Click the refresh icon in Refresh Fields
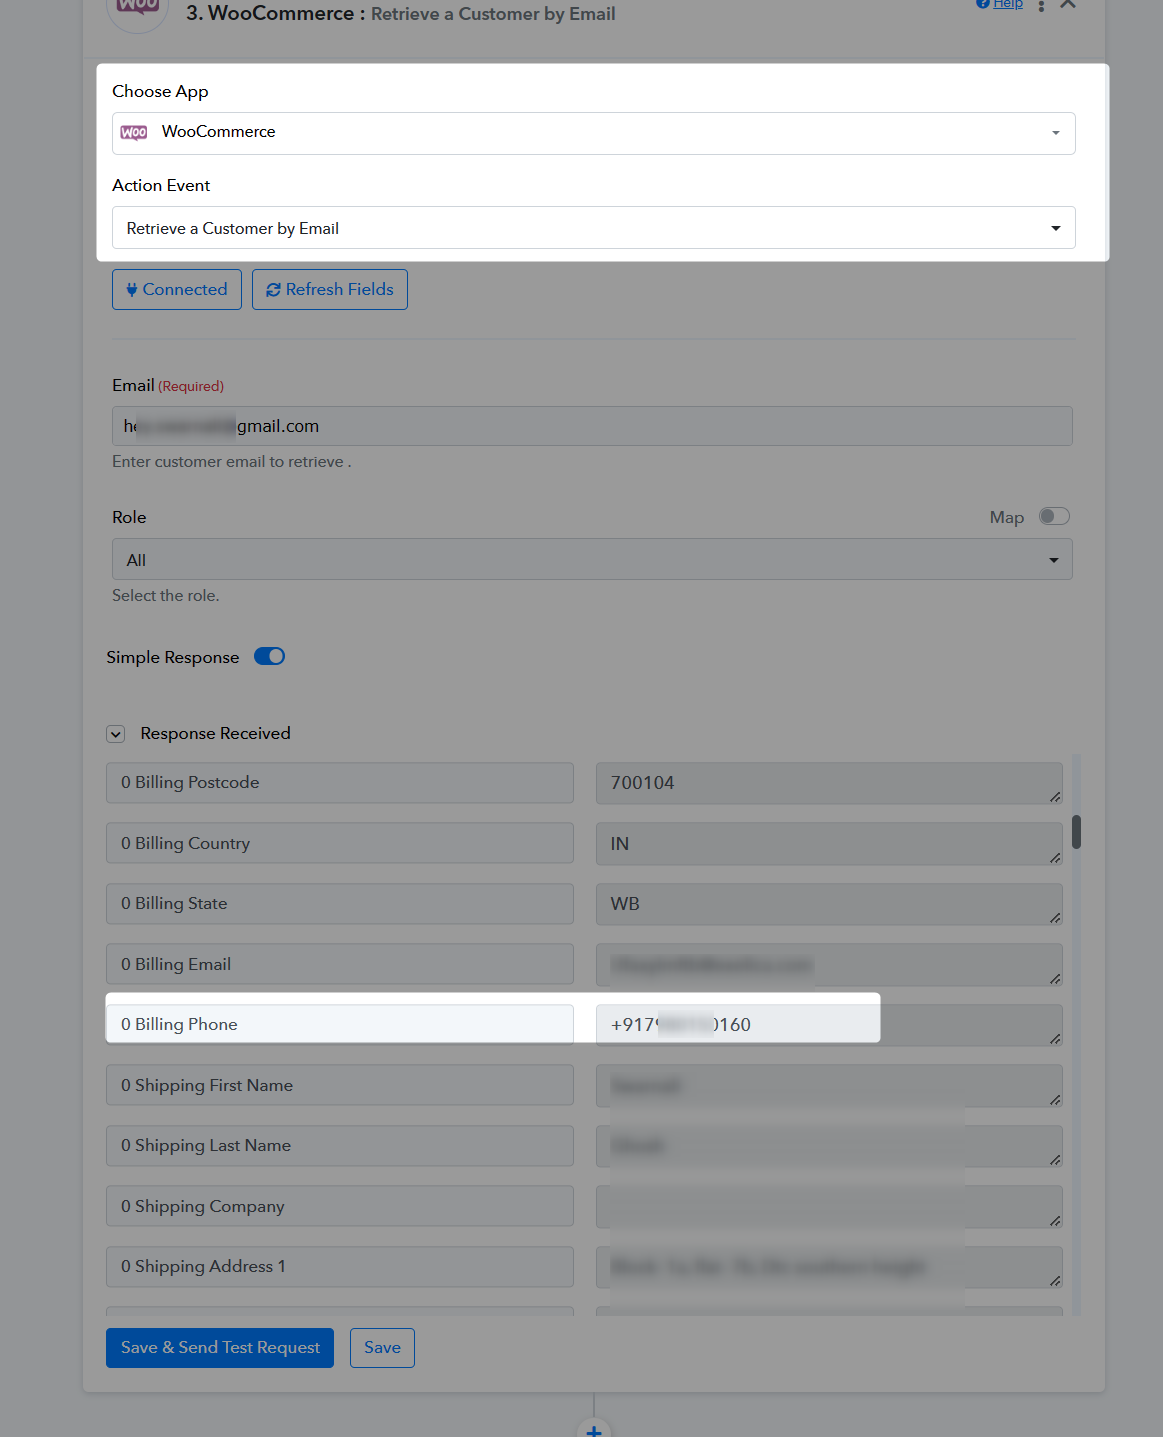The image size is (1163, 1437). tap(273, 290)
